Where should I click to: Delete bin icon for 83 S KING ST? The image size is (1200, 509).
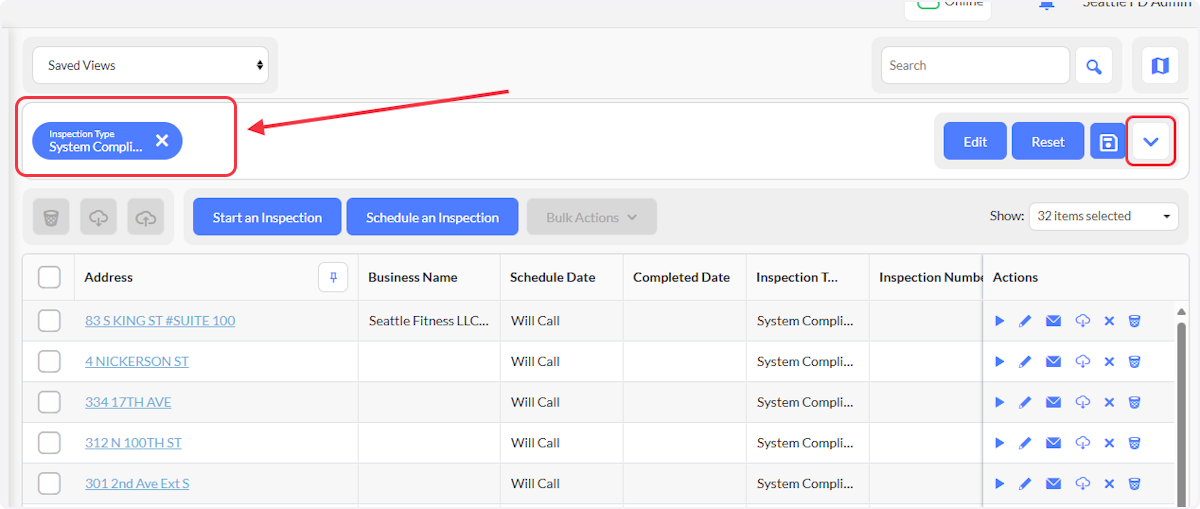(1135, 321)
